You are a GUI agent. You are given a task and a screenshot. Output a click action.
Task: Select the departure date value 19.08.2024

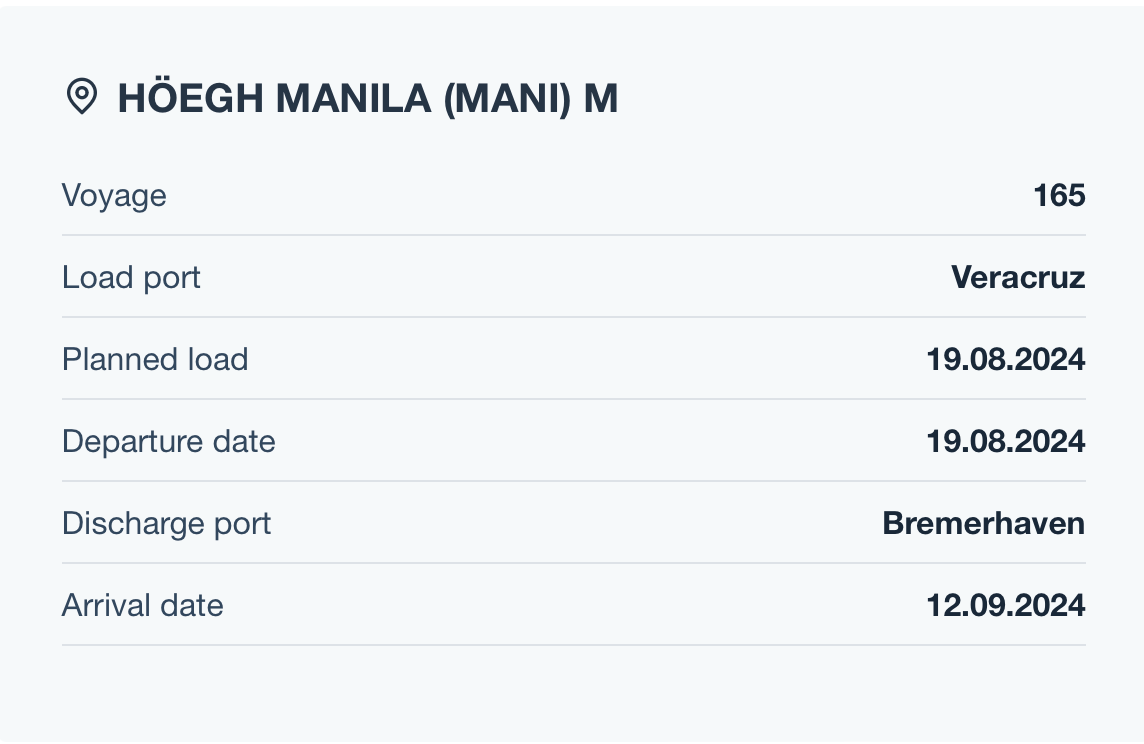click(1006, 441)
